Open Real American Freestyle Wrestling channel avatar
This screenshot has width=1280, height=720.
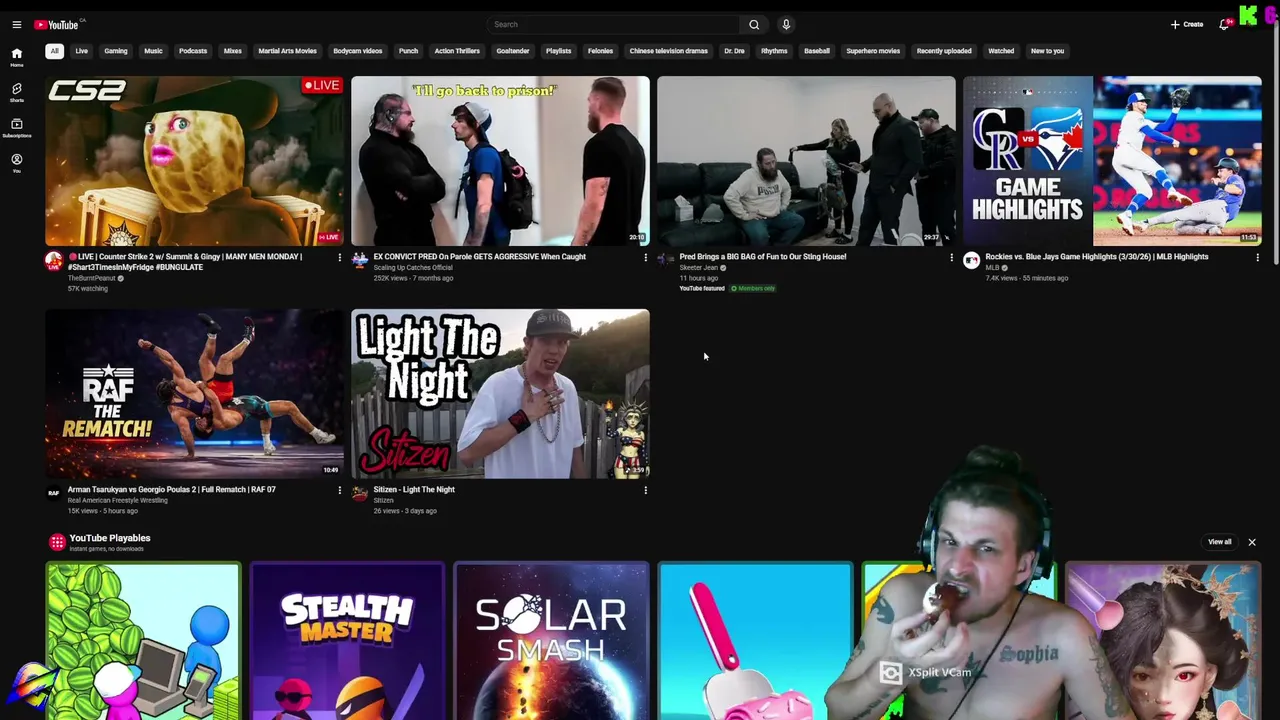tap(54, 493)
